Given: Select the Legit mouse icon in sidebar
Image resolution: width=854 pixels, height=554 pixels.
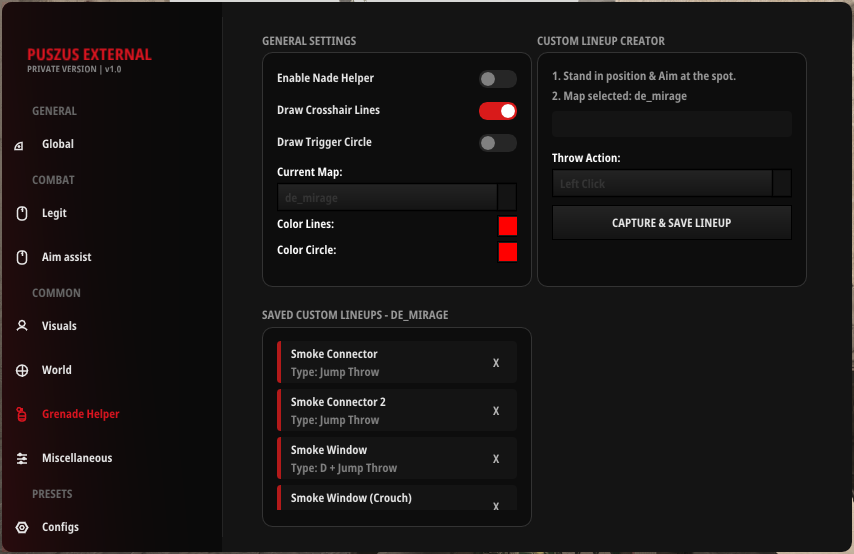Looking at the screenshot, I should click(22, 213).
